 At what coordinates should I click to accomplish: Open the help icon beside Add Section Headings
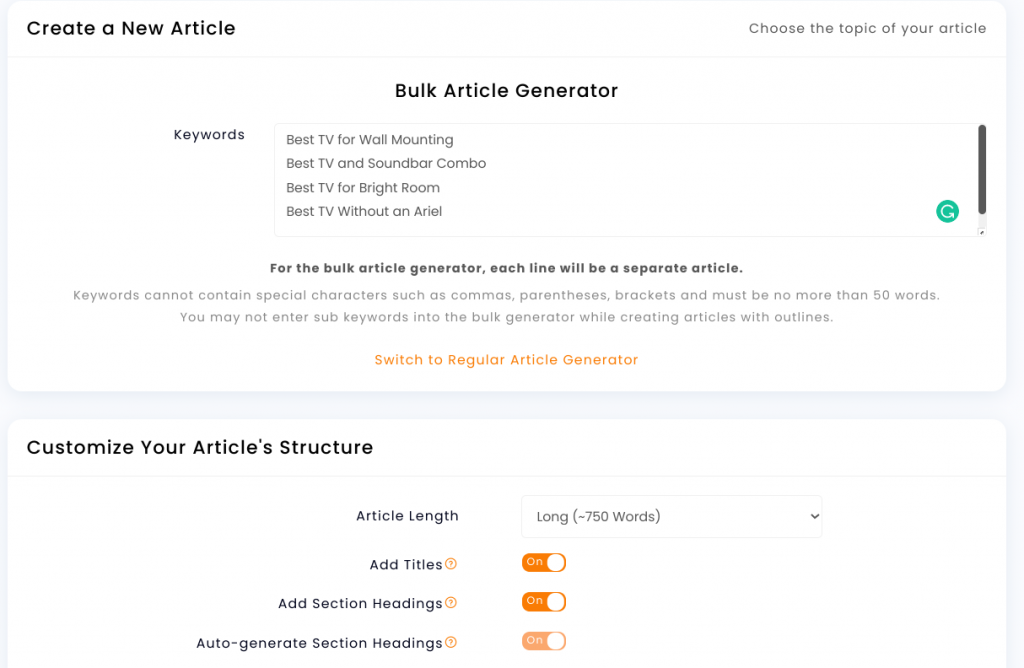click(451, 603)
